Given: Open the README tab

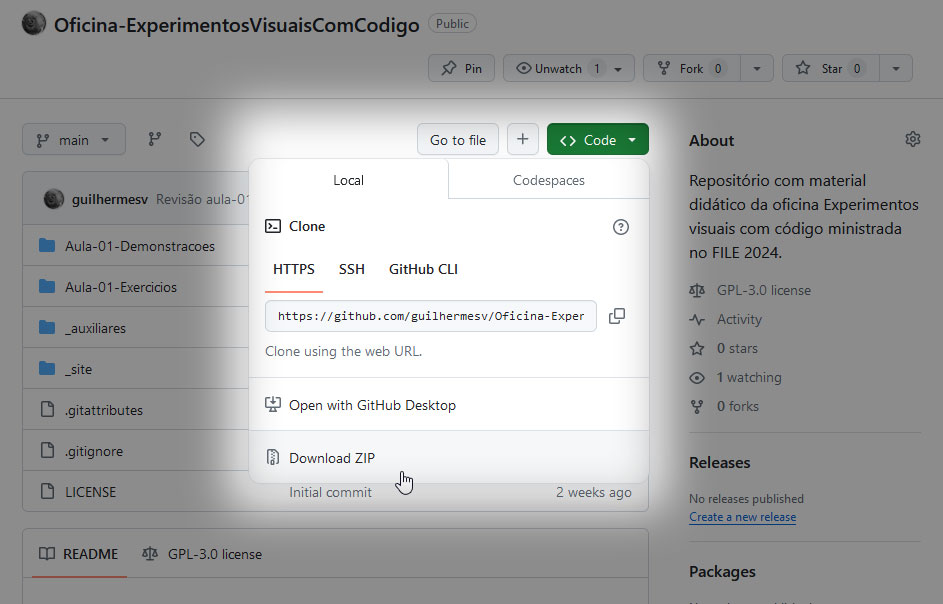Looking at the screenshot, I should [79, 554].
